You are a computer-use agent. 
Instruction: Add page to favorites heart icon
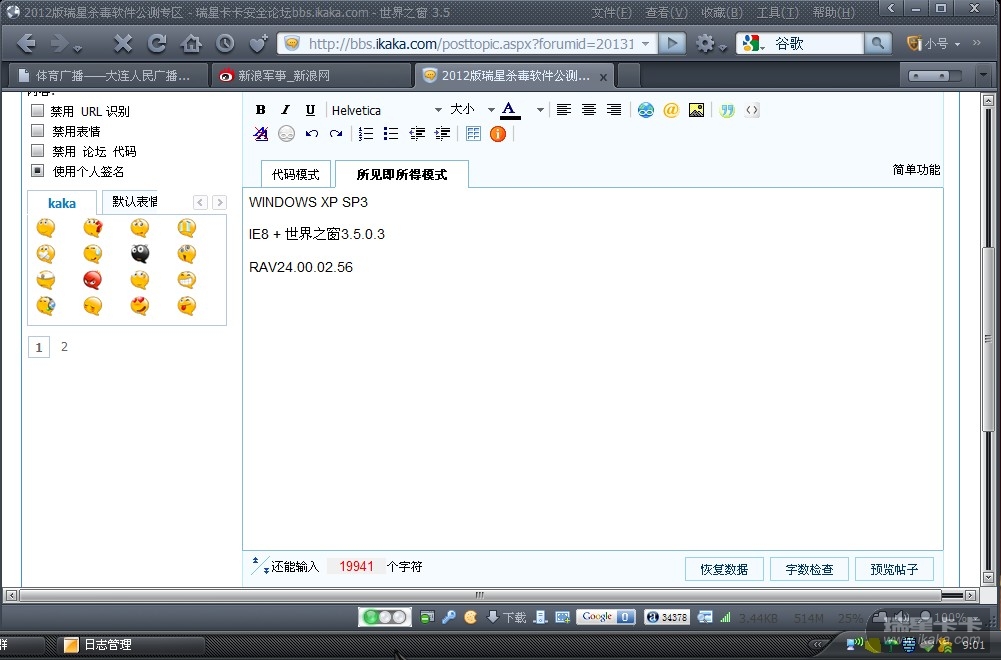click(259, 43)
